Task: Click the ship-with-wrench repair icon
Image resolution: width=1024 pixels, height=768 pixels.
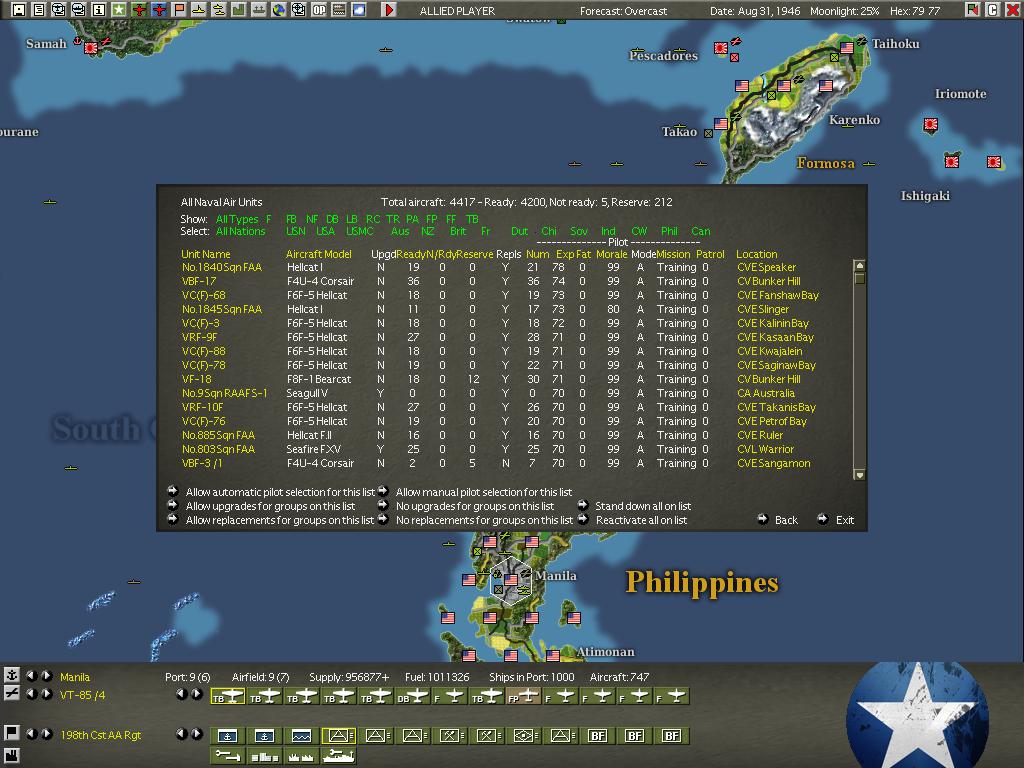Action: [338, 756]
